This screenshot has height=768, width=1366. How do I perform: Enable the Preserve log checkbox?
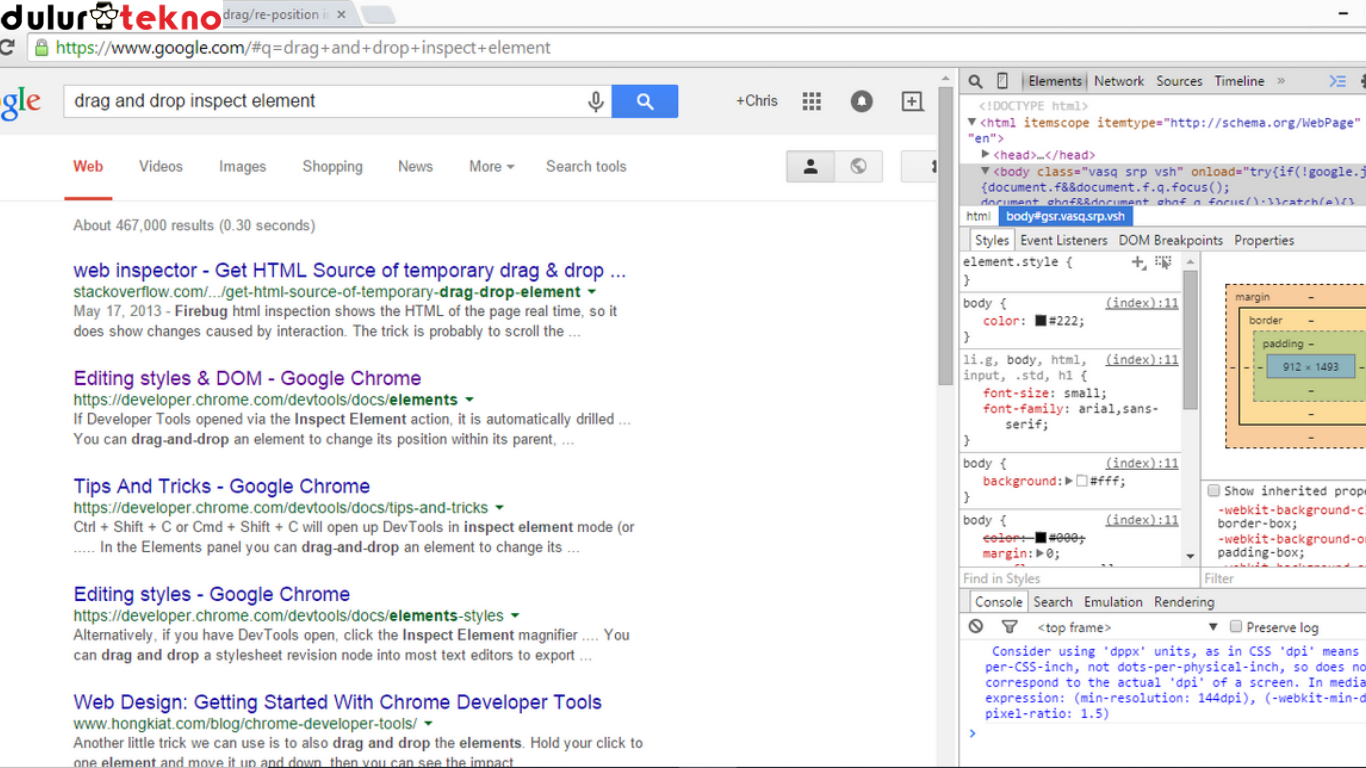coord(1236,627)
